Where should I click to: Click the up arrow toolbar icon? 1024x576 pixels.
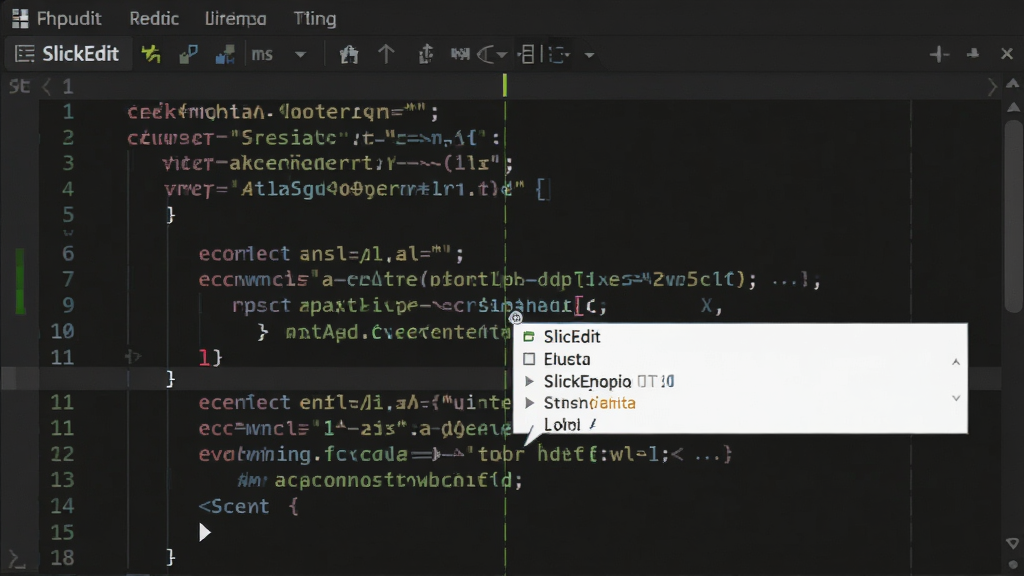click(x=386, y=54)
